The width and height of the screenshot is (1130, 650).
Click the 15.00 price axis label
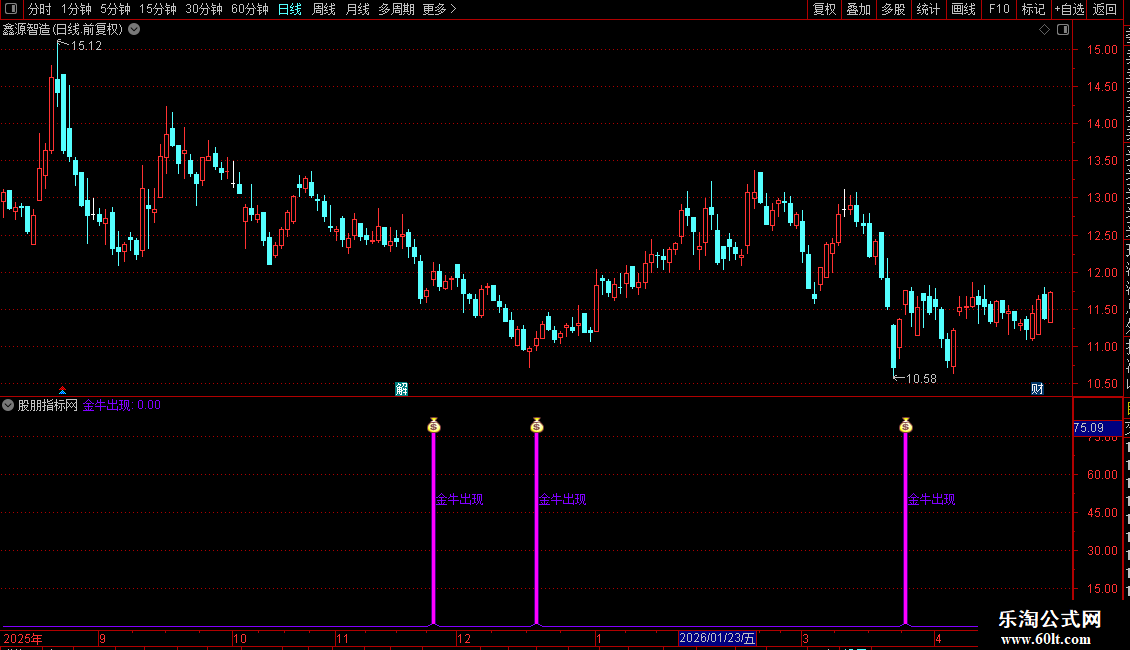(x=1103, y=50)
